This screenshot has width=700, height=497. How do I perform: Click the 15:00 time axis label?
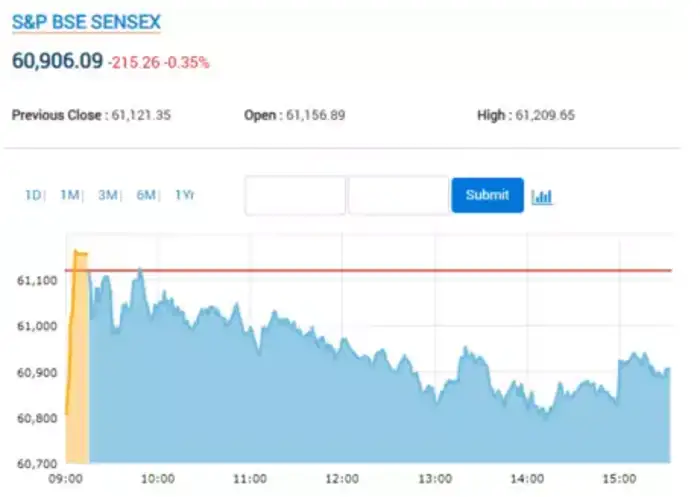[621, 479]
